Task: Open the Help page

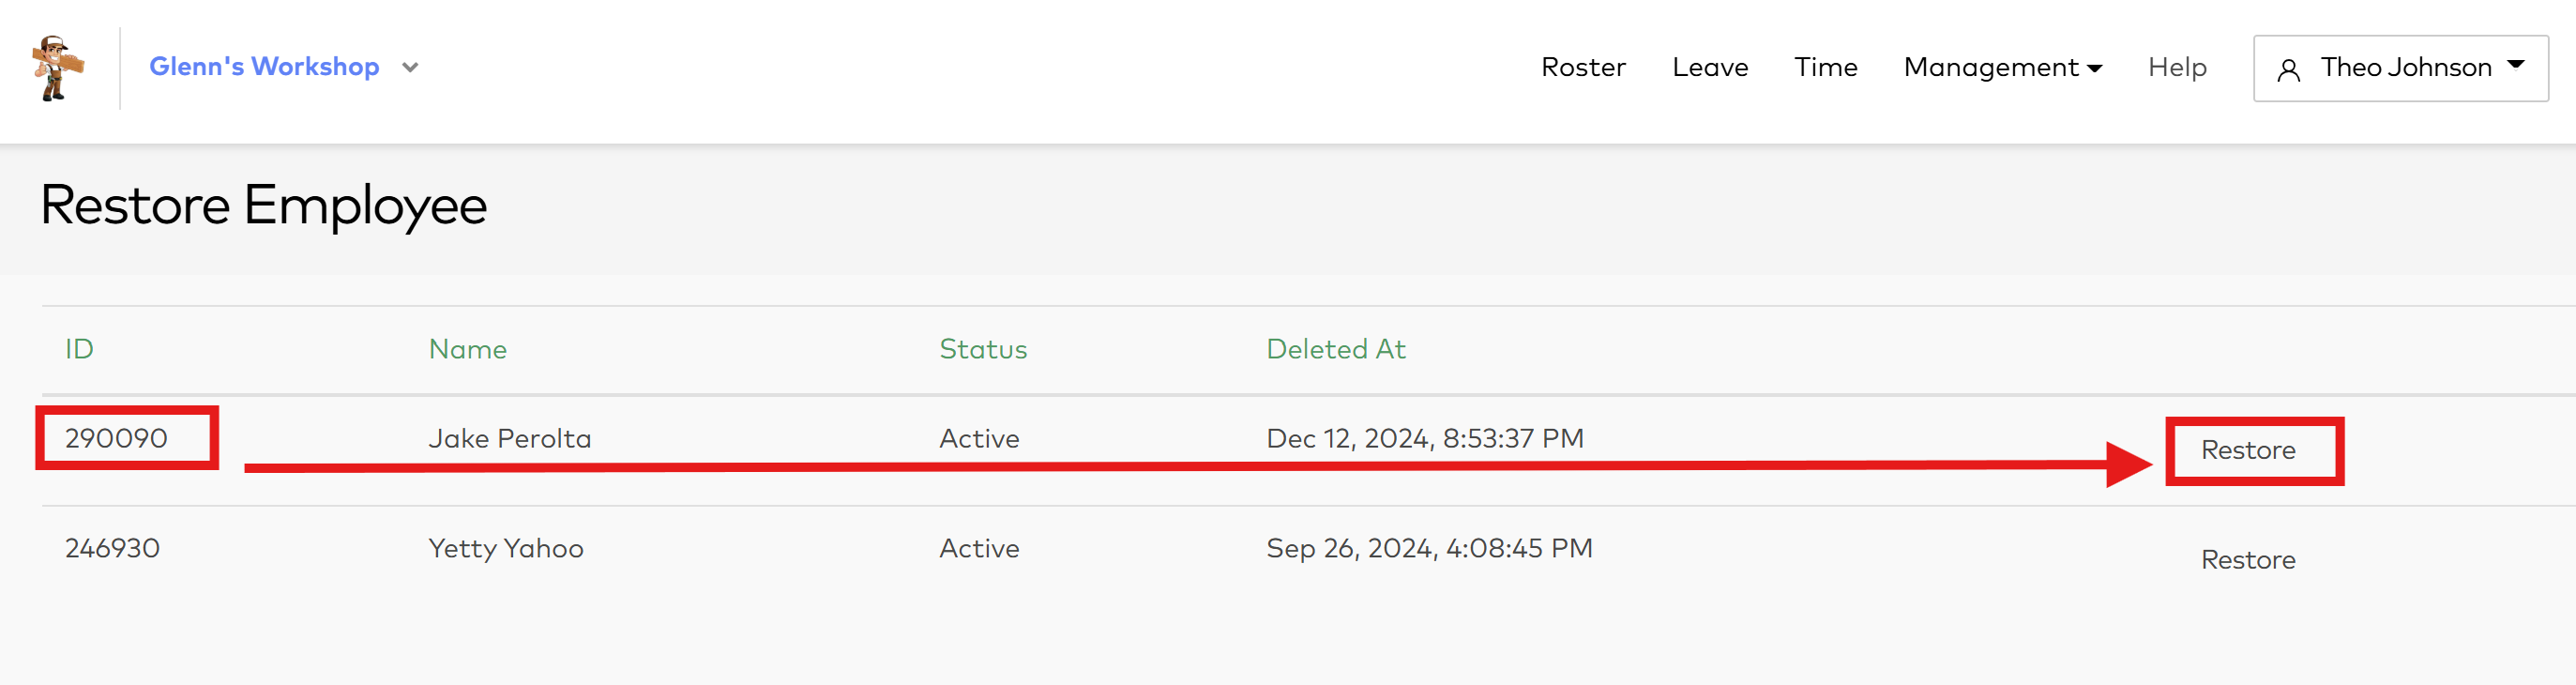Action: point(2177,67)
